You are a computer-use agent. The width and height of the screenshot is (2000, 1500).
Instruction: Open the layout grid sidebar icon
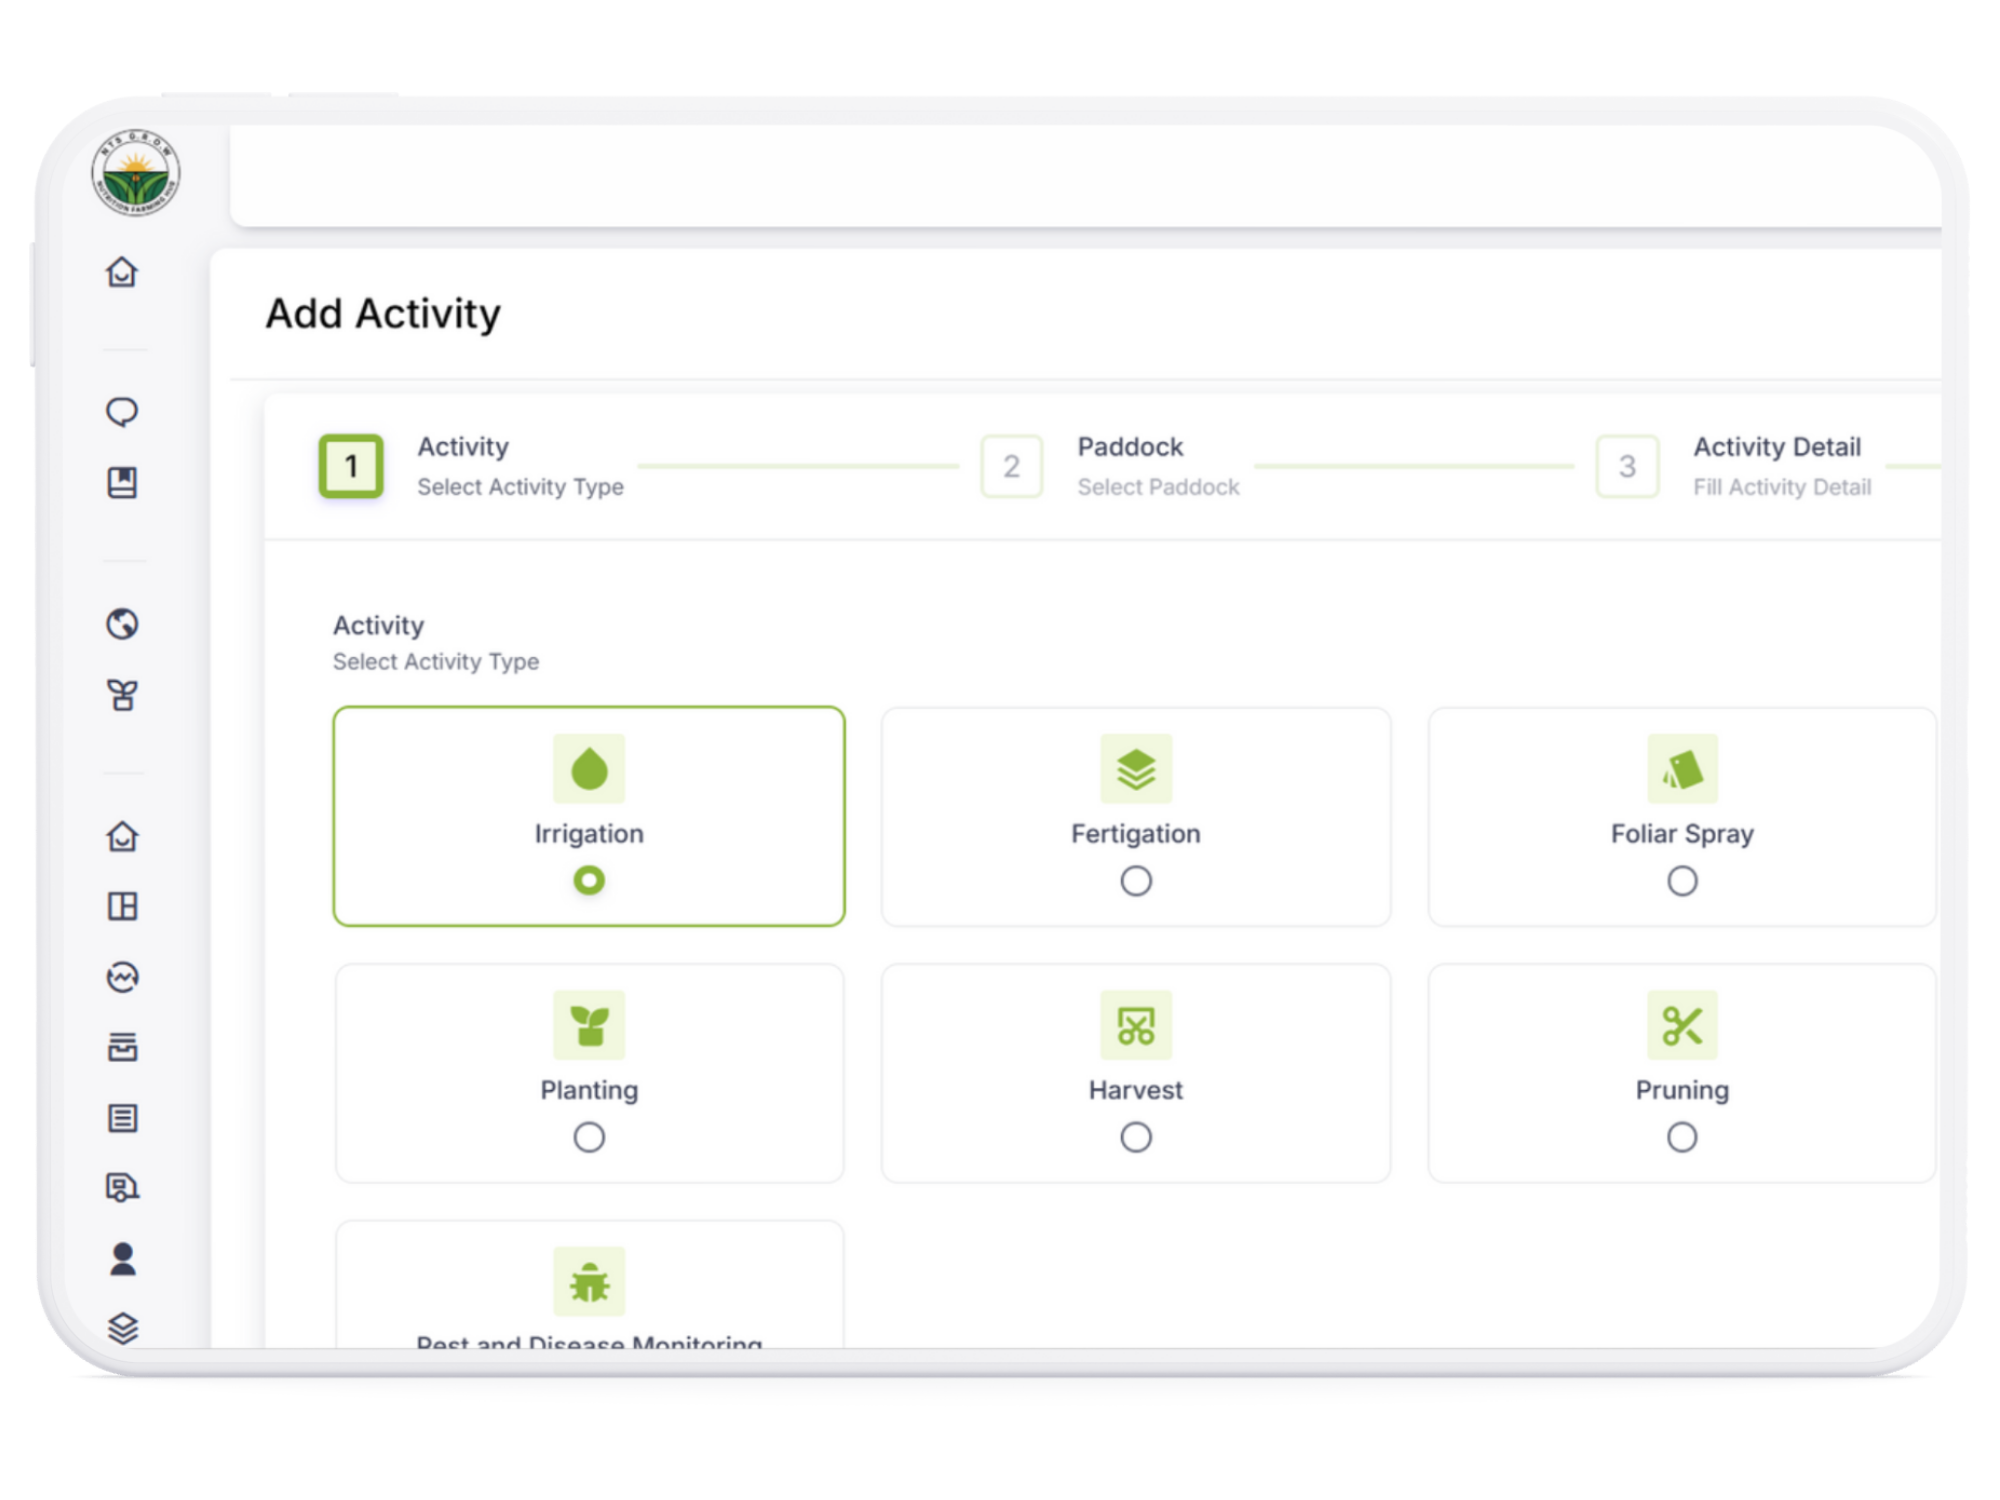[122, 906]
